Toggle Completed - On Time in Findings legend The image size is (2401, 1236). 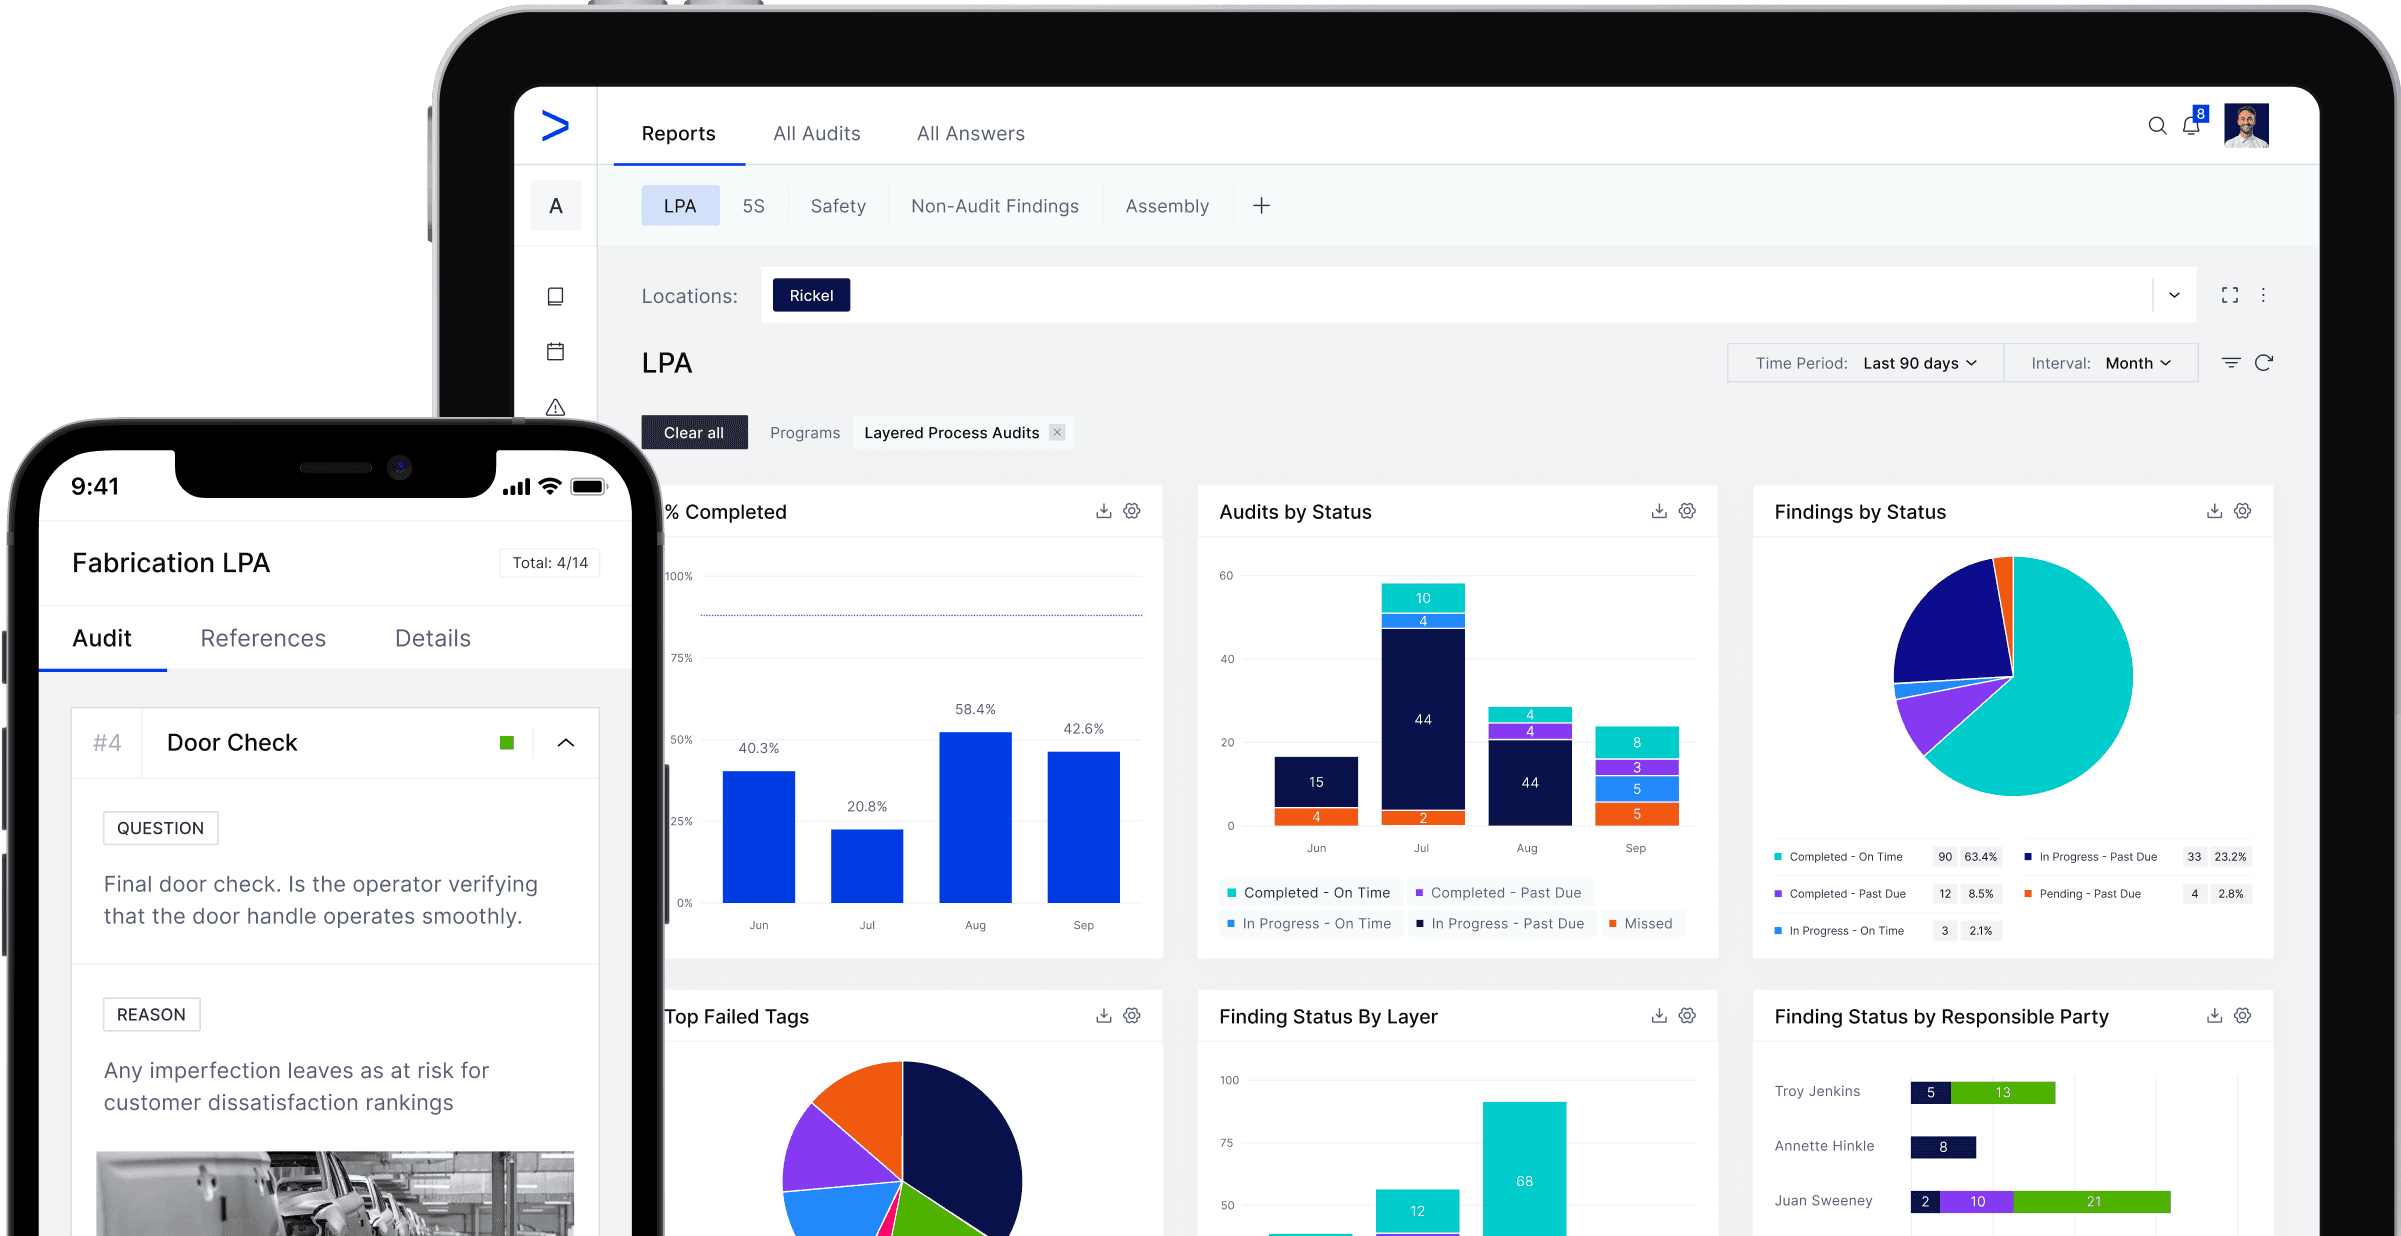point(1838,856)
